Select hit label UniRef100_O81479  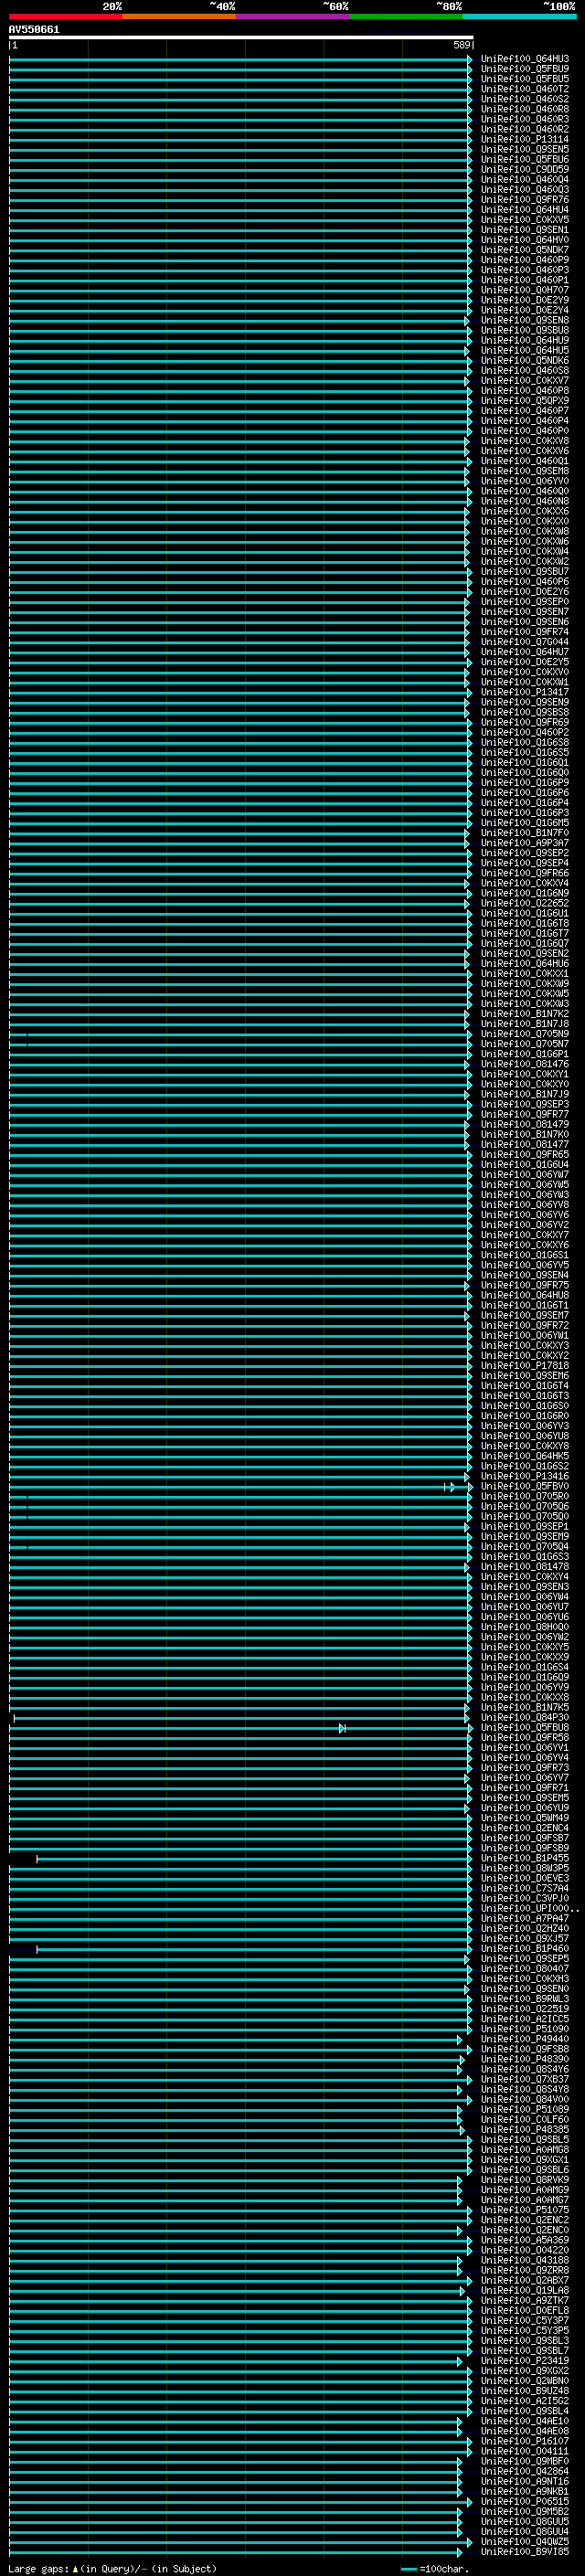(x=525, y=1124)
